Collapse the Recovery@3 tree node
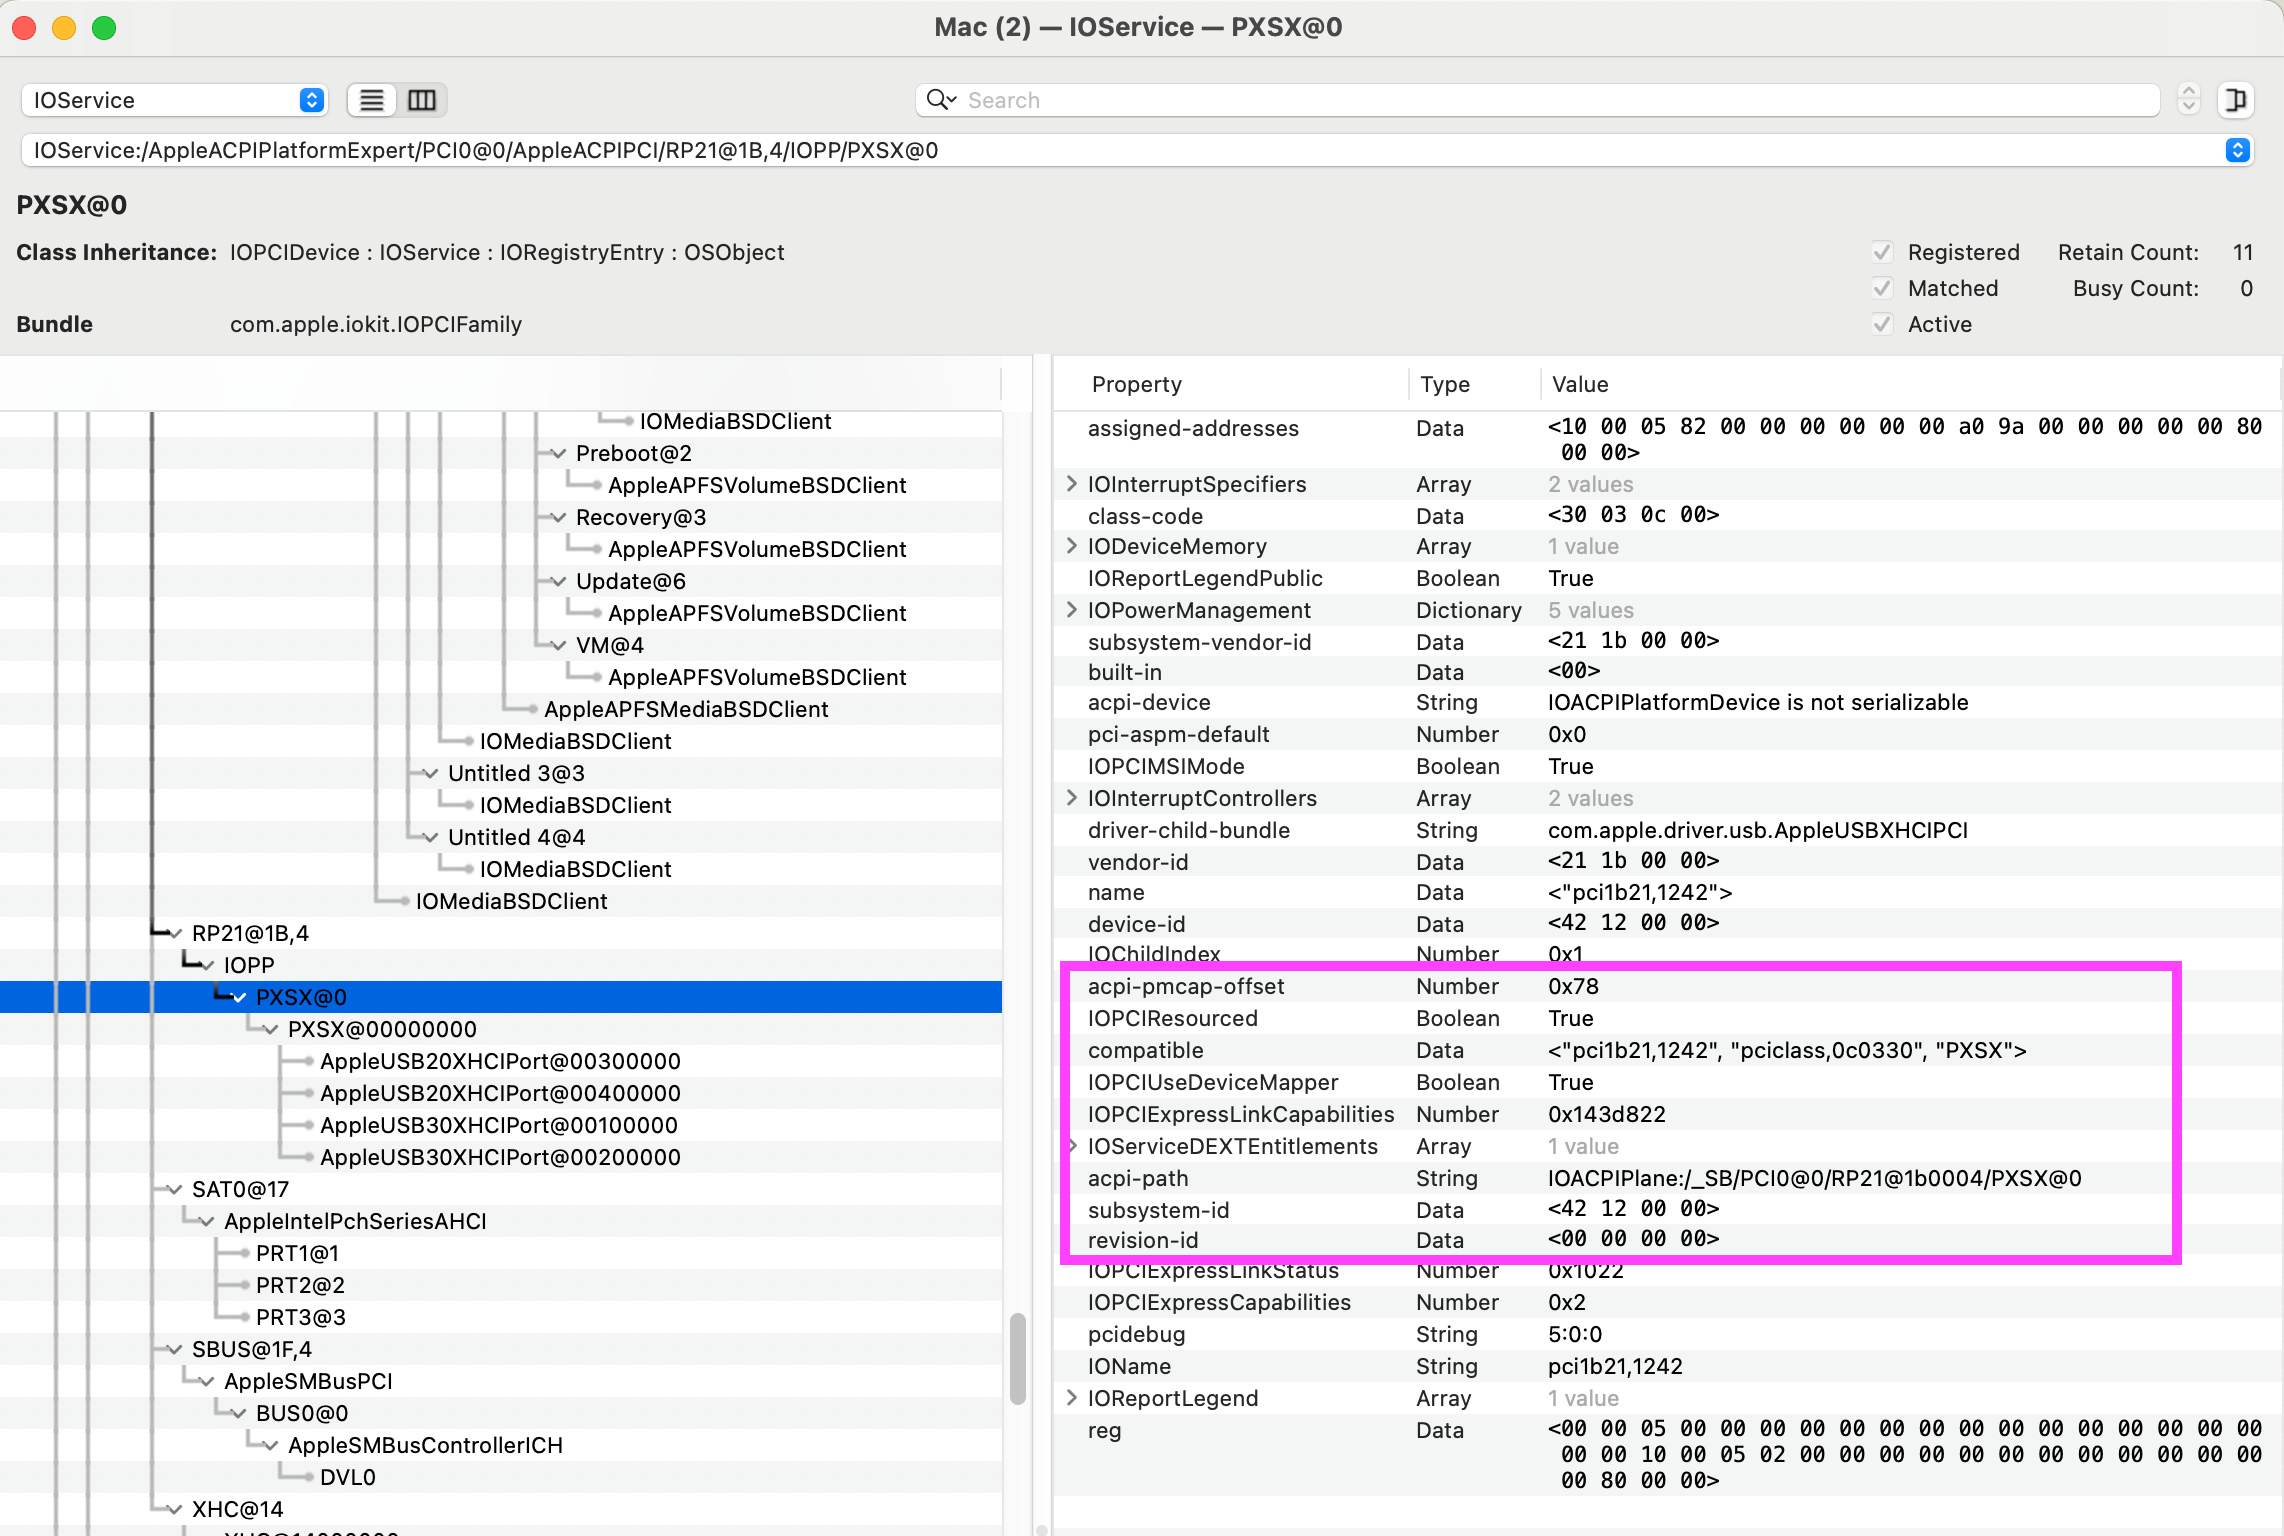Viewport: 2284px width, 1536px height. pyautogui.click(x=558, y=517)
